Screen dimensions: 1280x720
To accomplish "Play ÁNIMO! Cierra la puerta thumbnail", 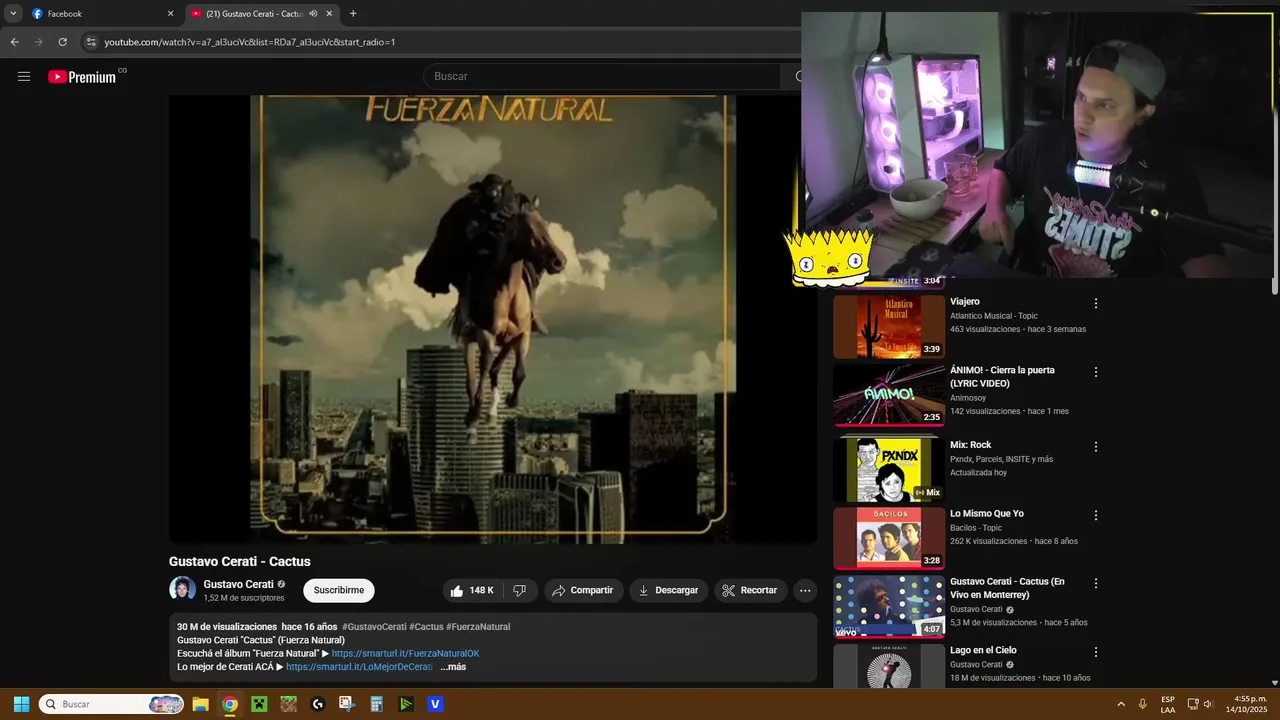I will coord(889,395).
